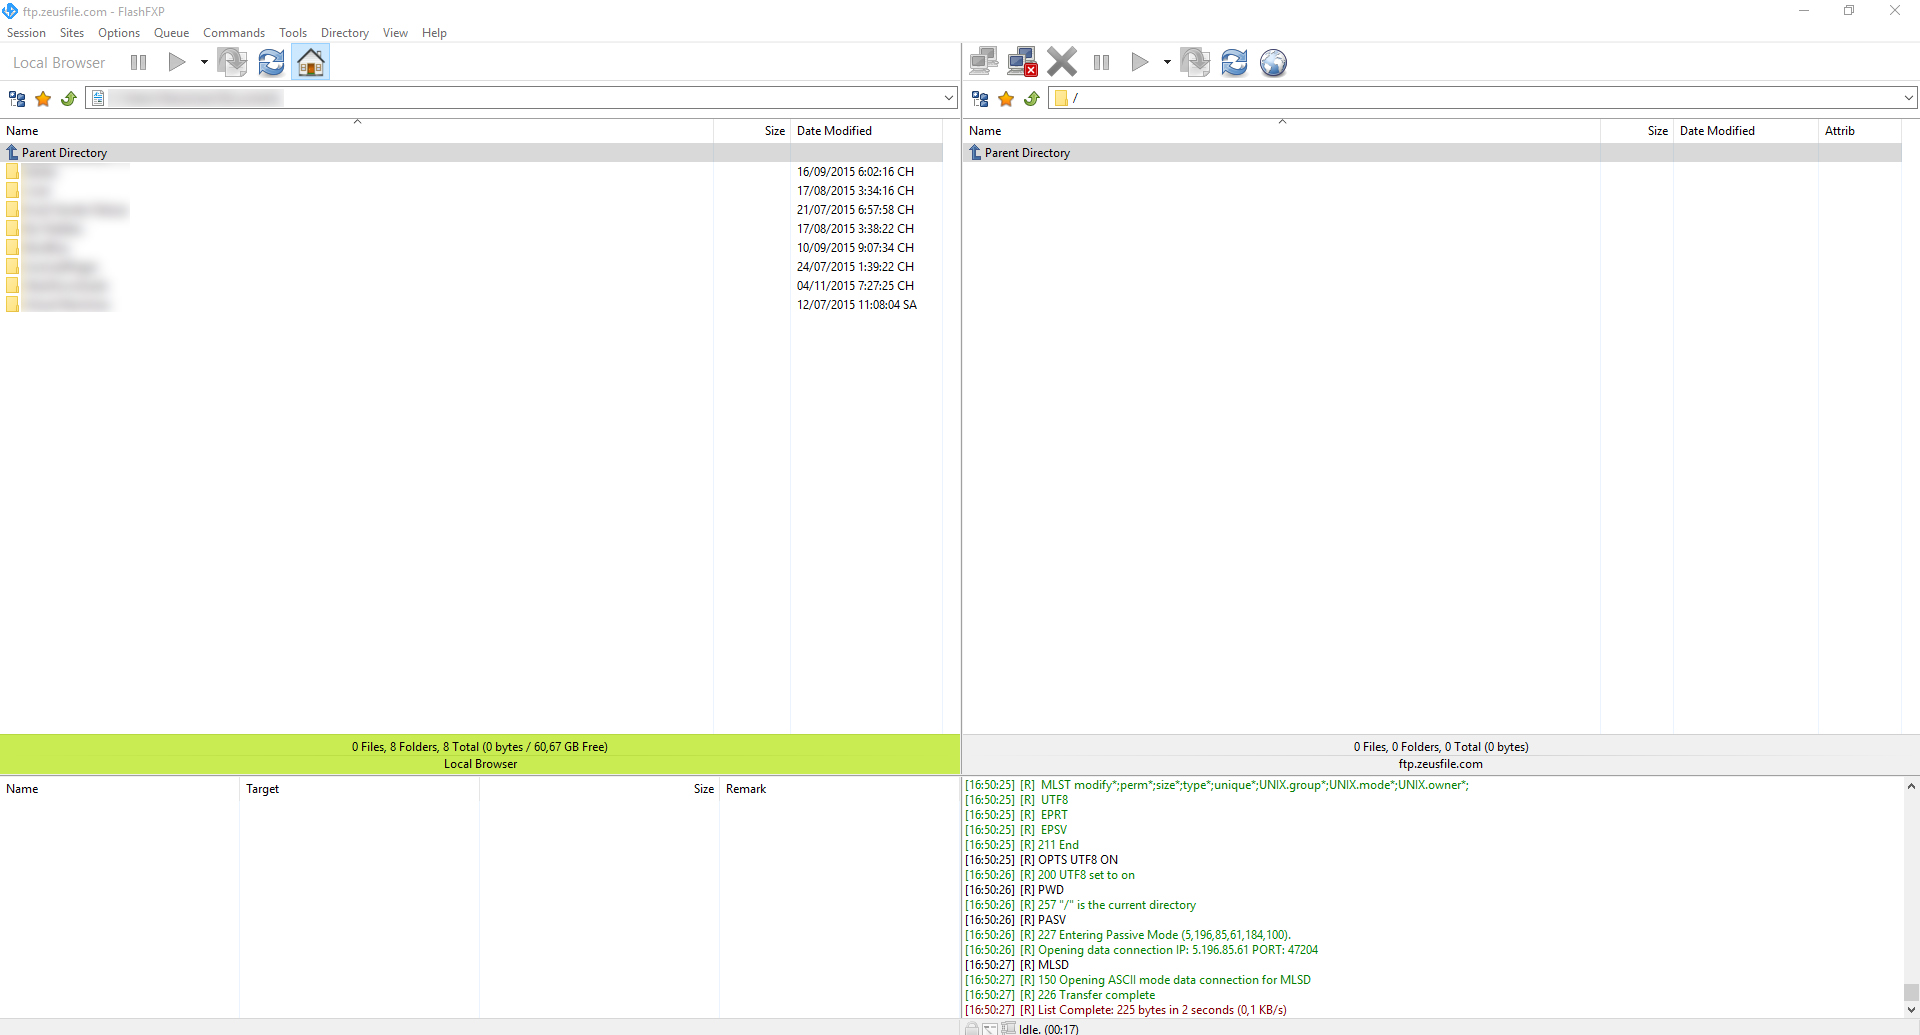Select the folder dated 04/11/2015 7:27:25 CH
The width and height of the screenshot is (1920, 1035).
coord(471,286)
